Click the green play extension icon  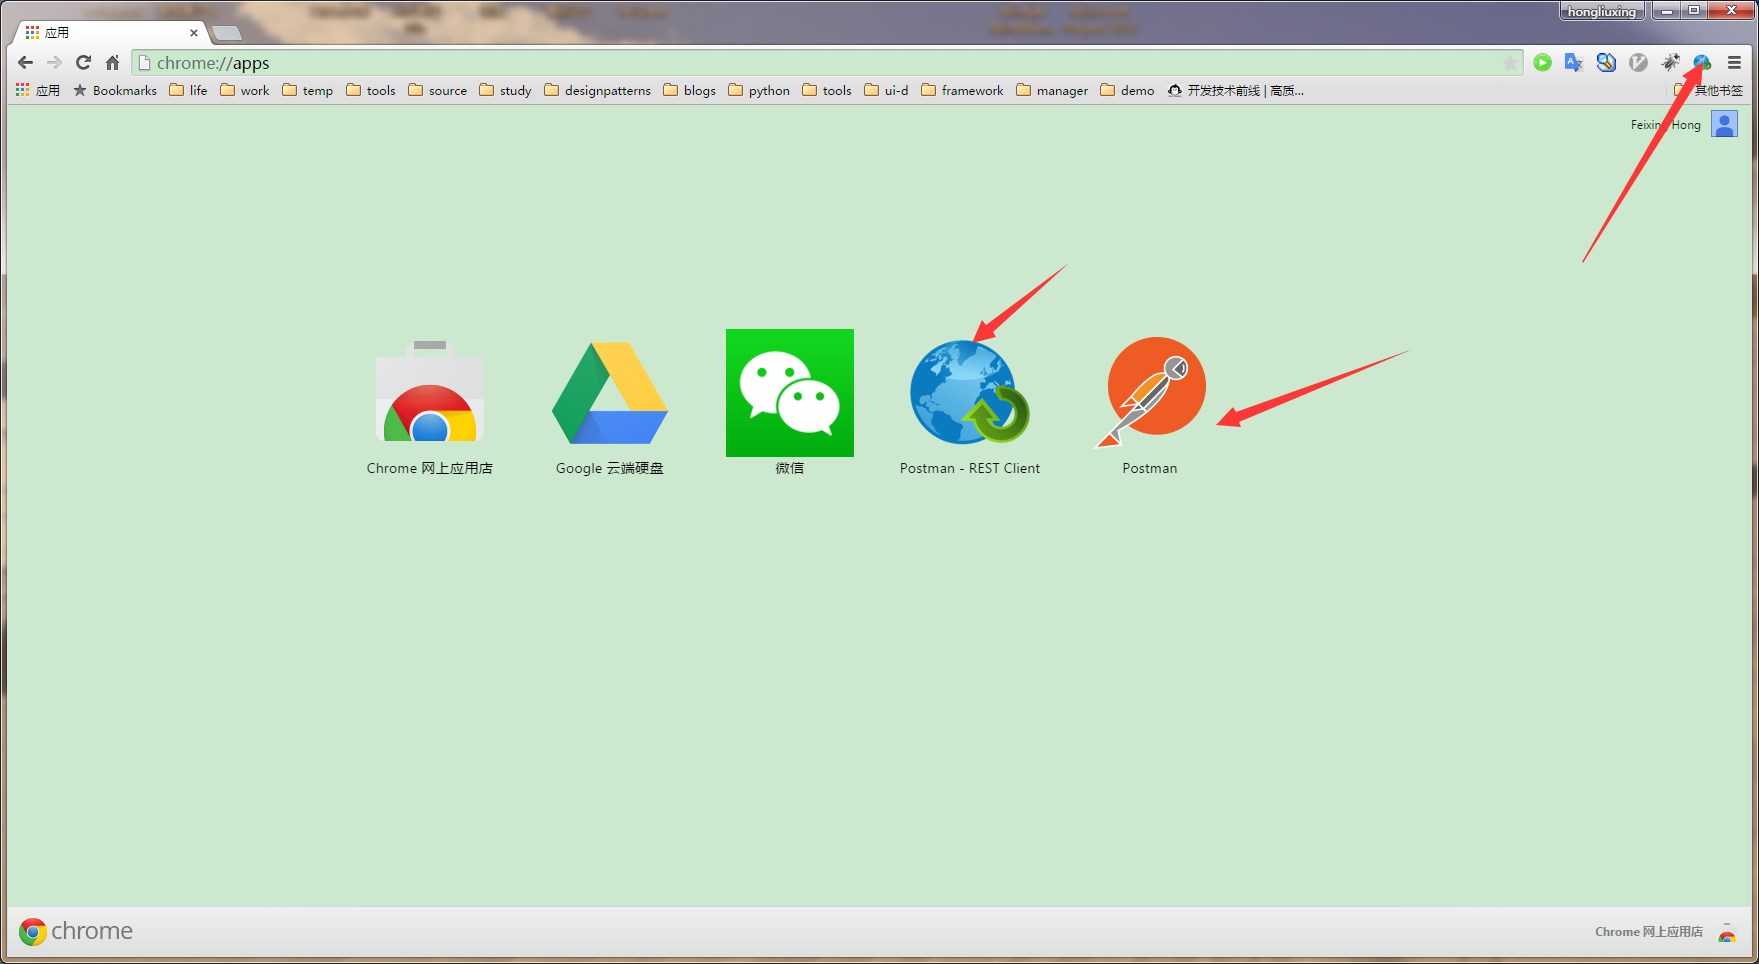[1542, 62]
